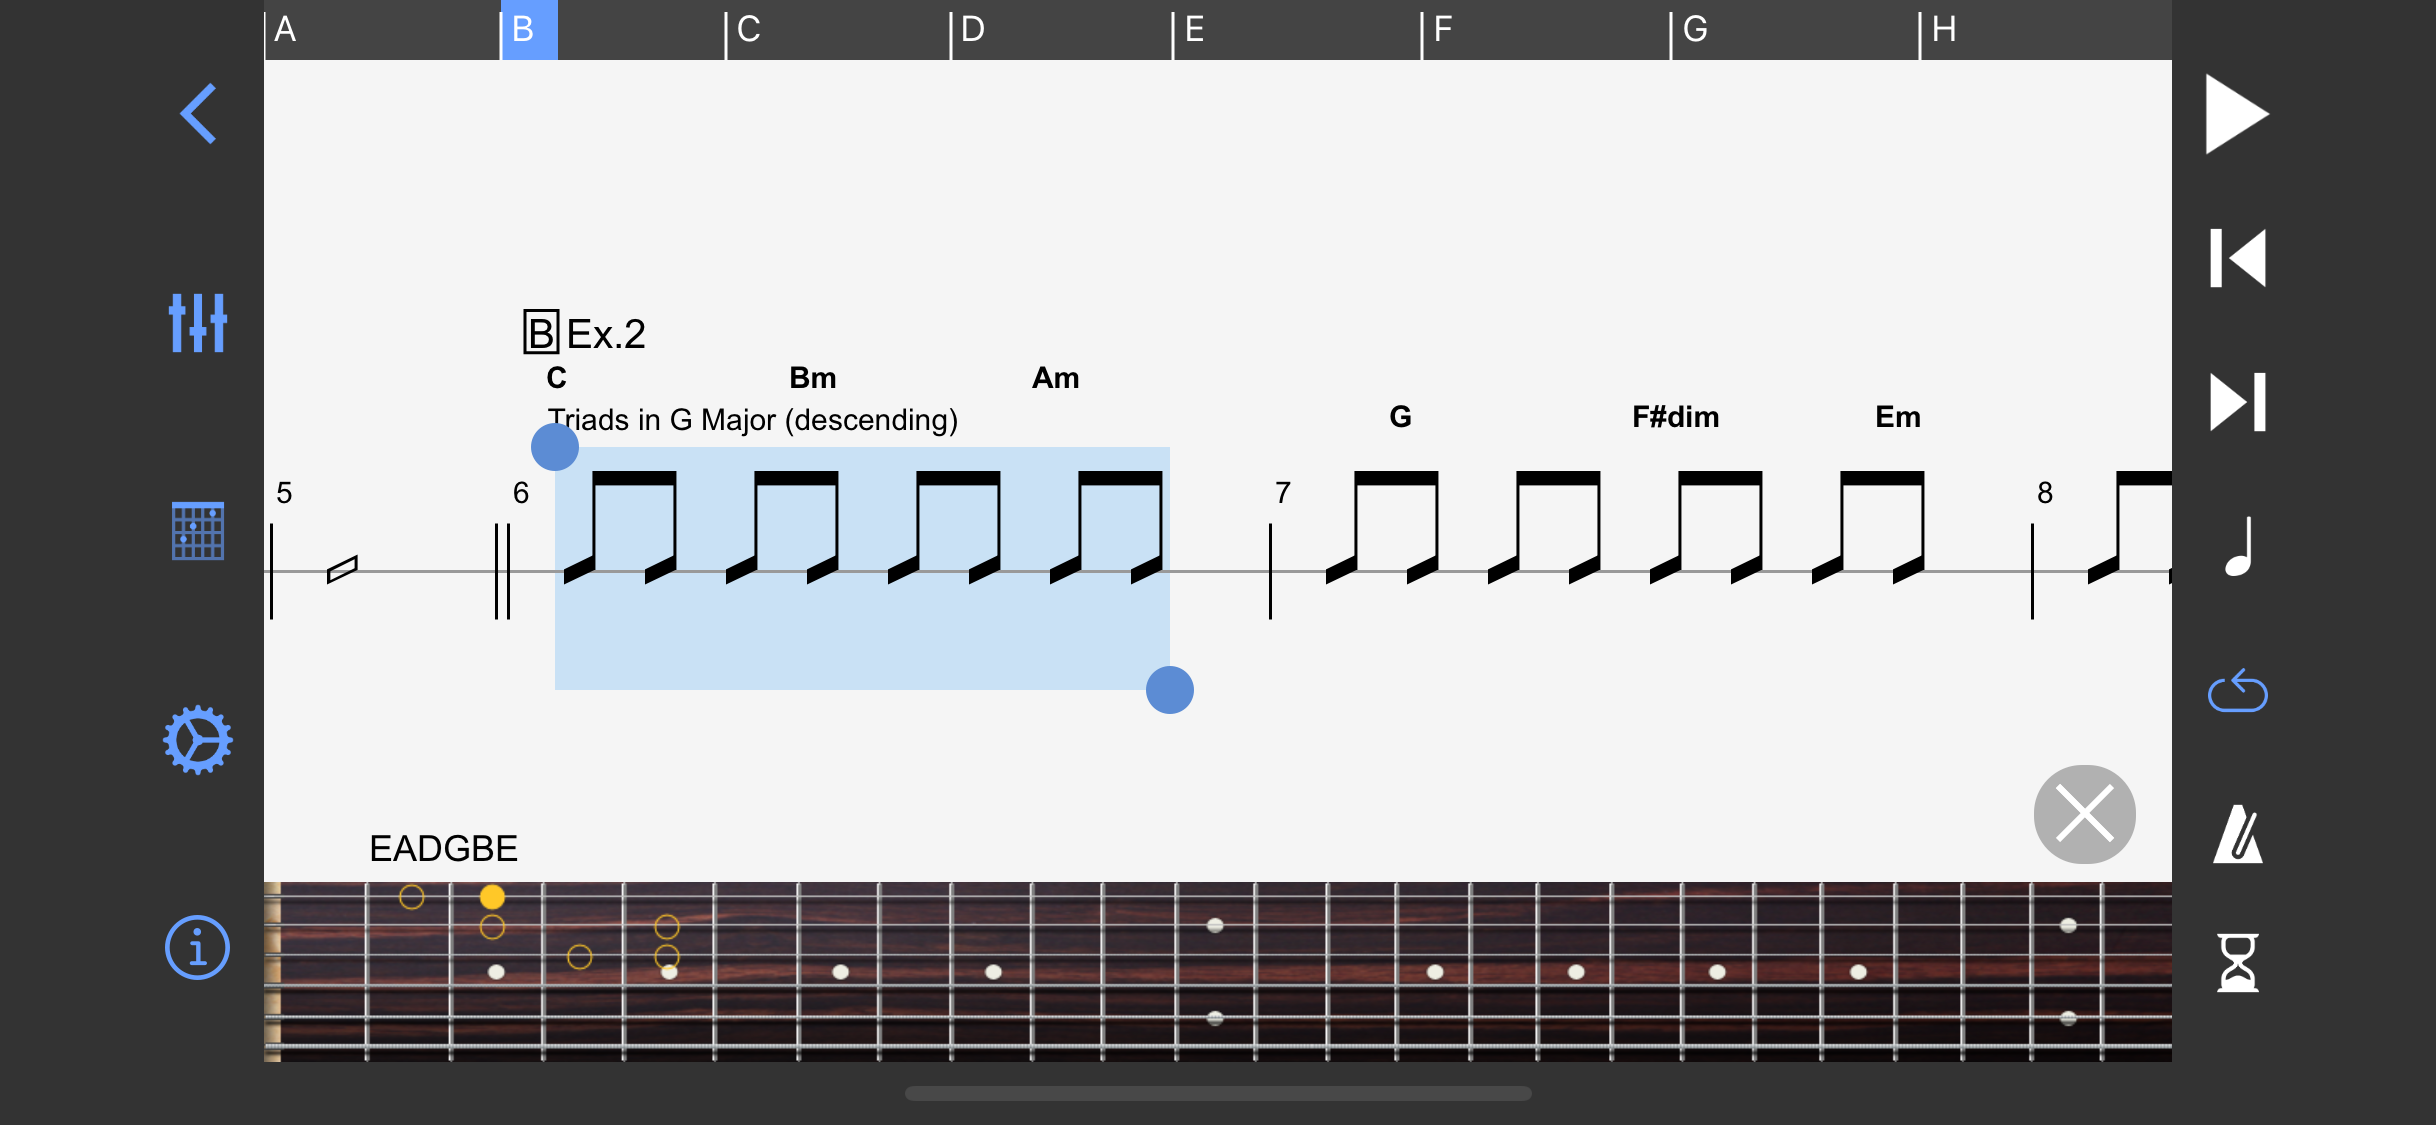Click the Am chord symbol
The width and height of the screenshot is (2436, 1125).
pyautogui.click(x=1055, y=378)
